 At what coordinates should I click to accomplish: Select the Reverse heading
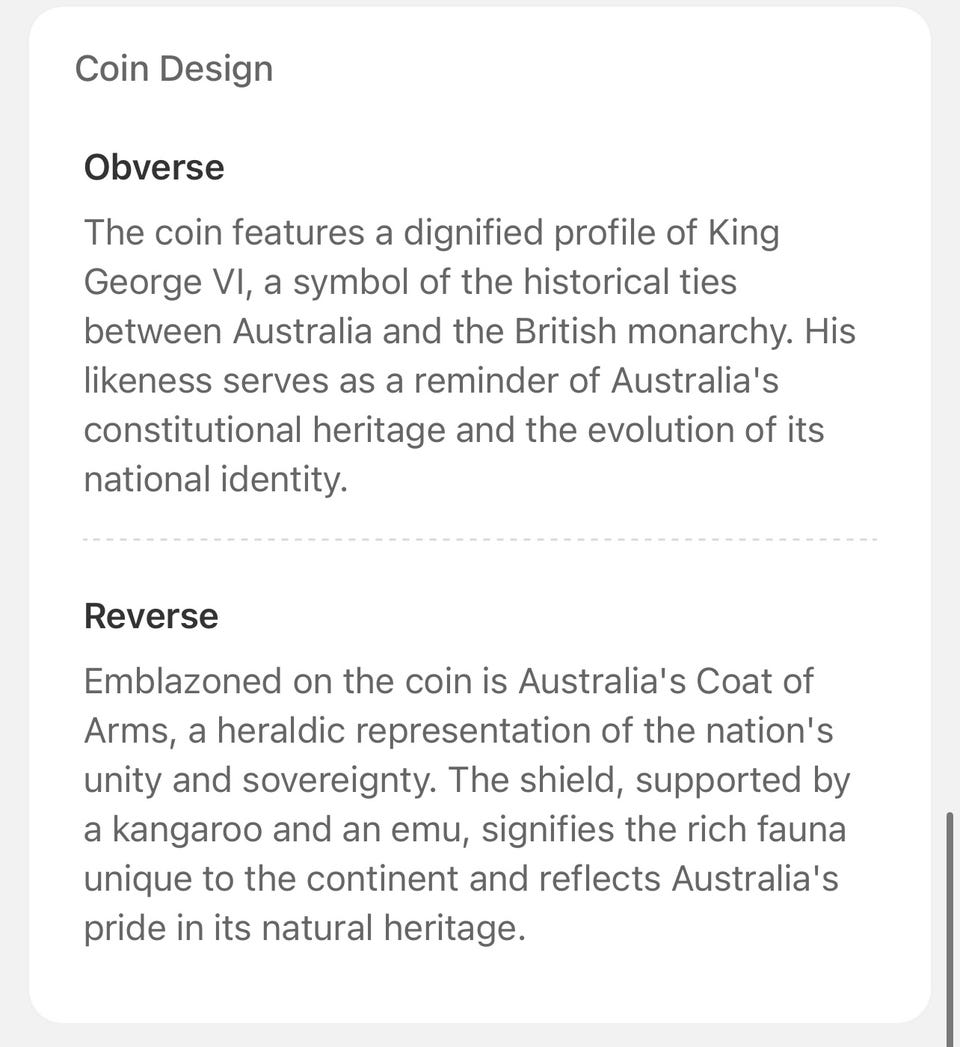tap(151, 616)
